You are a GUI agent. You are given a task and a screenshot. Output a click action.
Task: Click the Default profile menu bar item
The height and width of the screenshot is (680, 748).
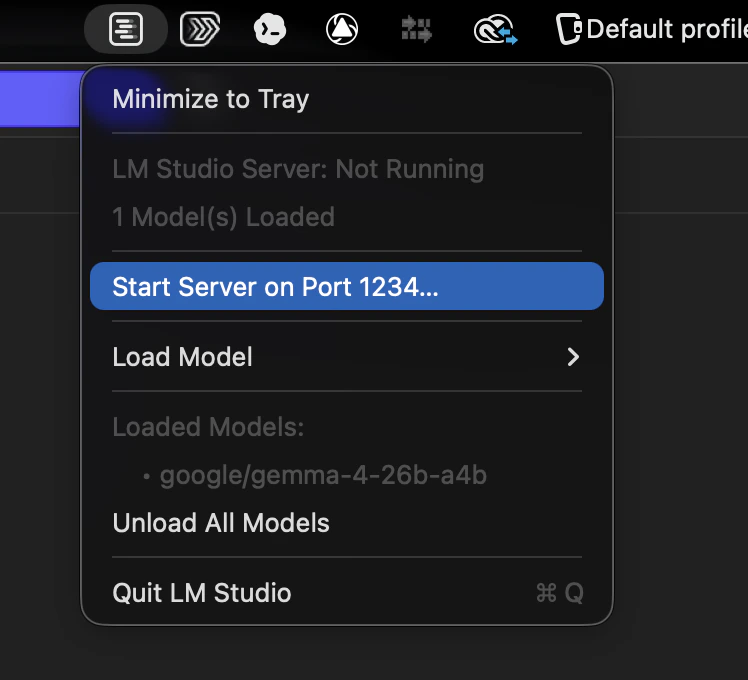pos(652,29)
